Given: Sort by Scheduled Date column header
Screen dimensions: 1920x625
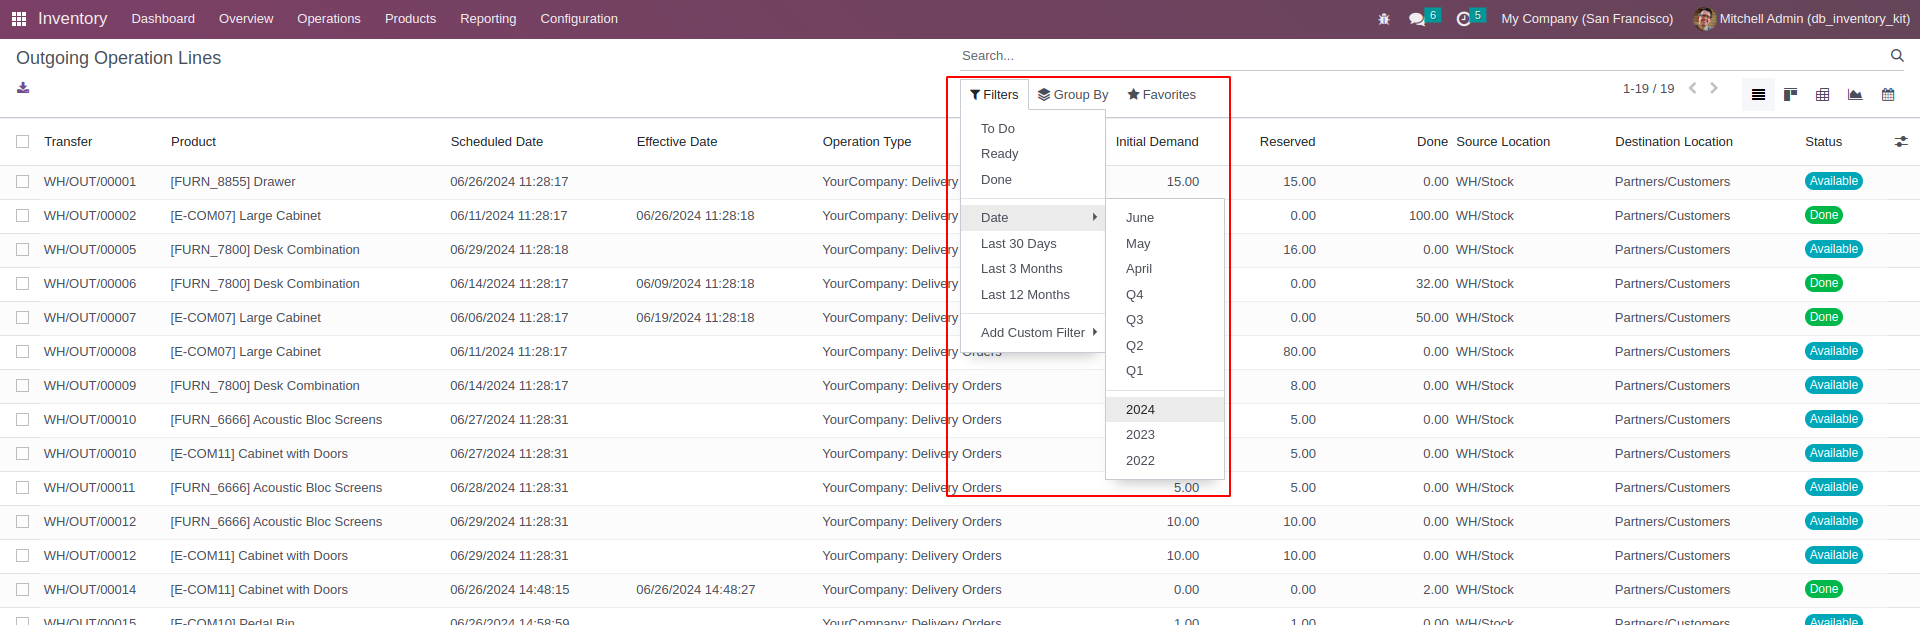Looking at the screenshot, I should 497,142.
